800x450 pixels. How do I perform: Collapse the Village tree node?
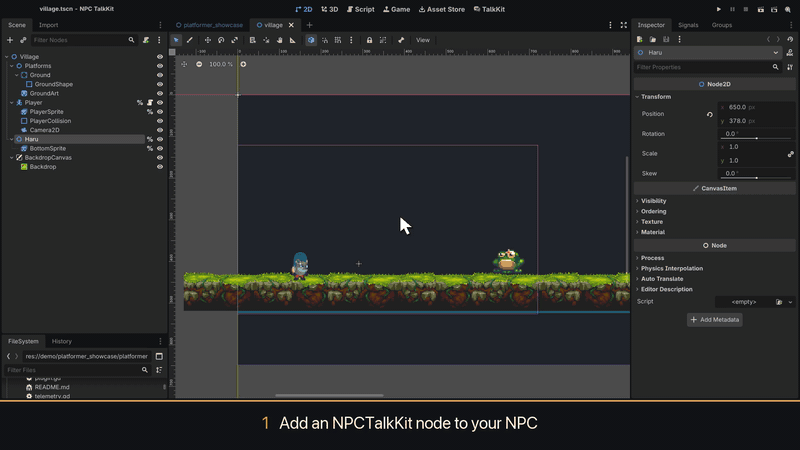pos(7,57)
